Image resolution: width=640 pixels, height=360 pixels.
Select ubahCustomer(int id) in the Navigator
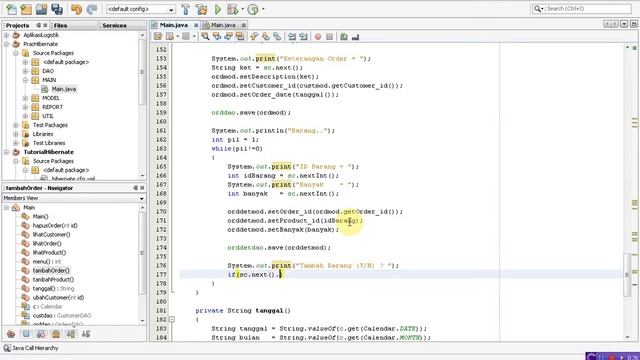coord(58,298)
